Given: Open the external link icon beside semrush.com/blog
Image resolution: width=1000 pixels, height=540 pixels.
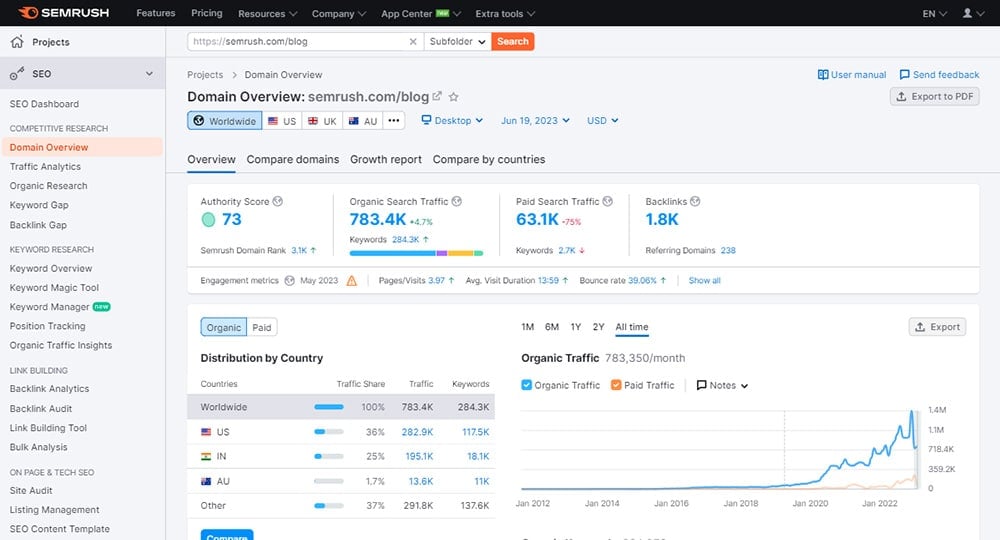Looking at the screenshot, I should pos(437,96).
